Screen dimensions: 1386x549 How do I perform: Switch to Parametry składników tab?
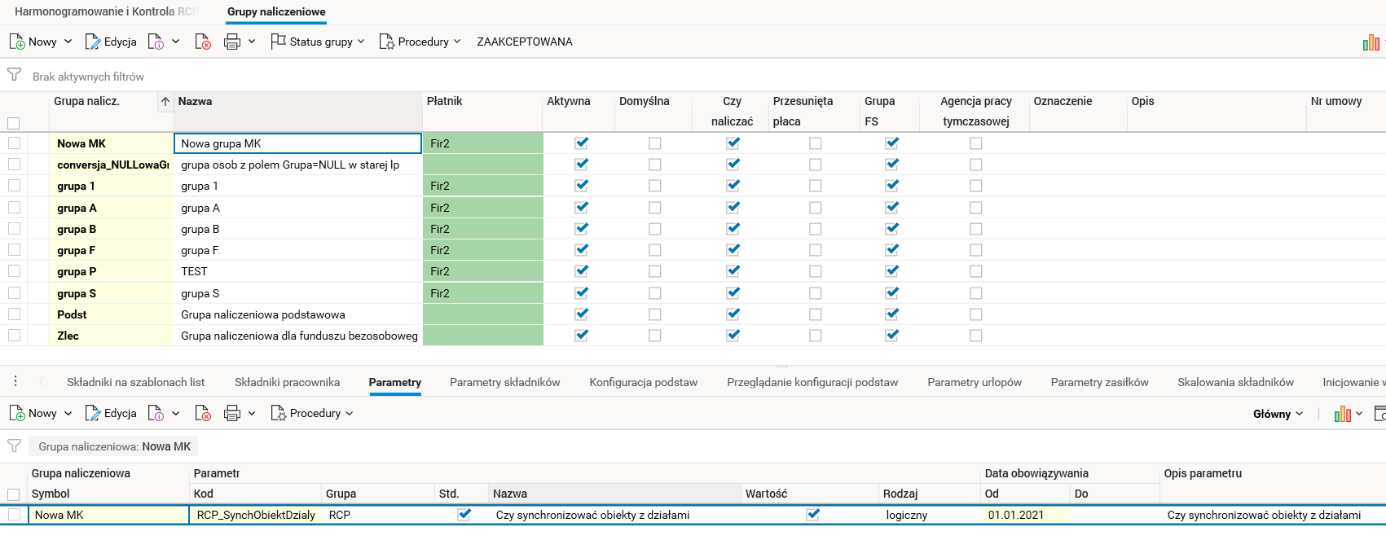click(504, 382)
